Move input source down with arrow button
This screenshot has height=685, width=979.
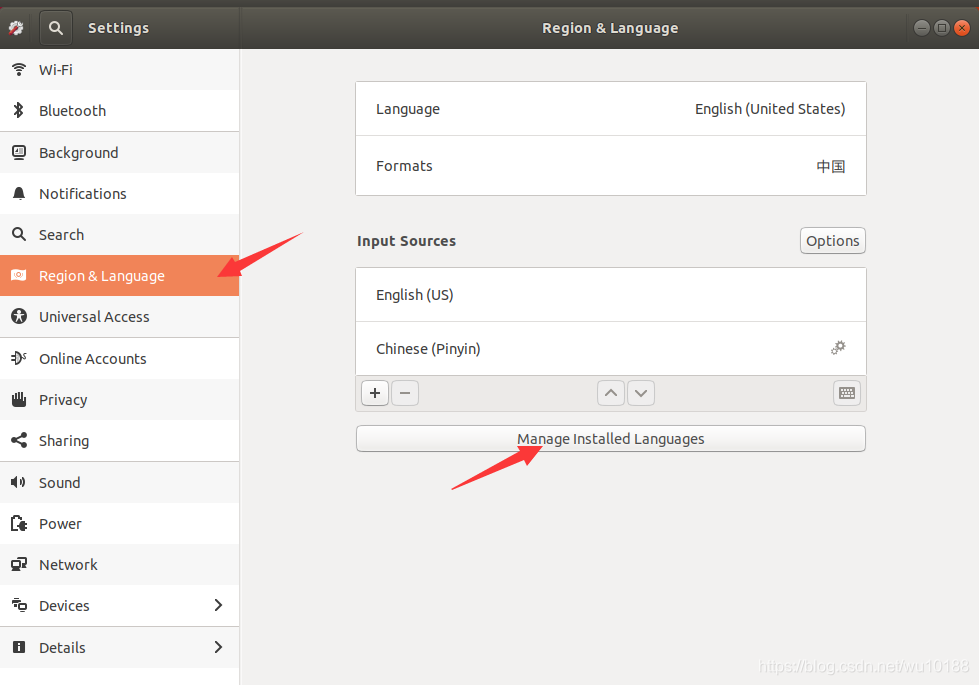(641, 393)
